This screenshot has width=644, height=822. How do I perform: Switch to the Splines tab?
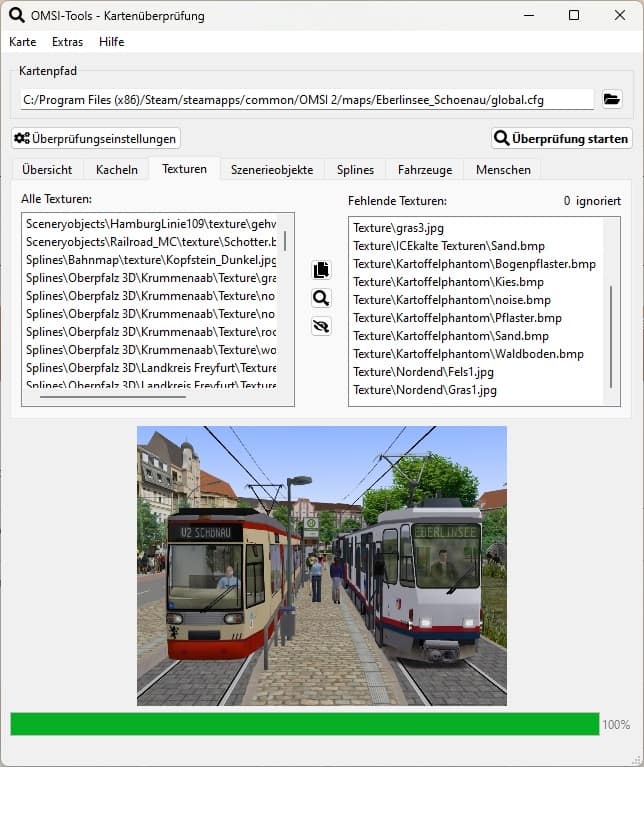[x=355, y=170]
